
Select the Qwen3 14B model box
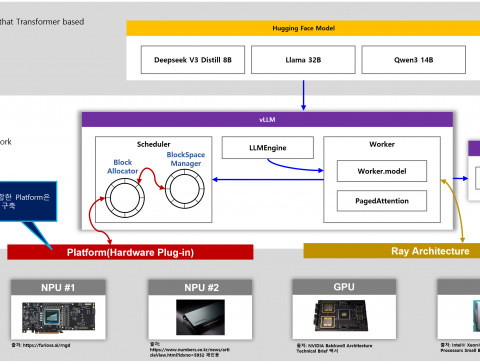coord(414,60)
